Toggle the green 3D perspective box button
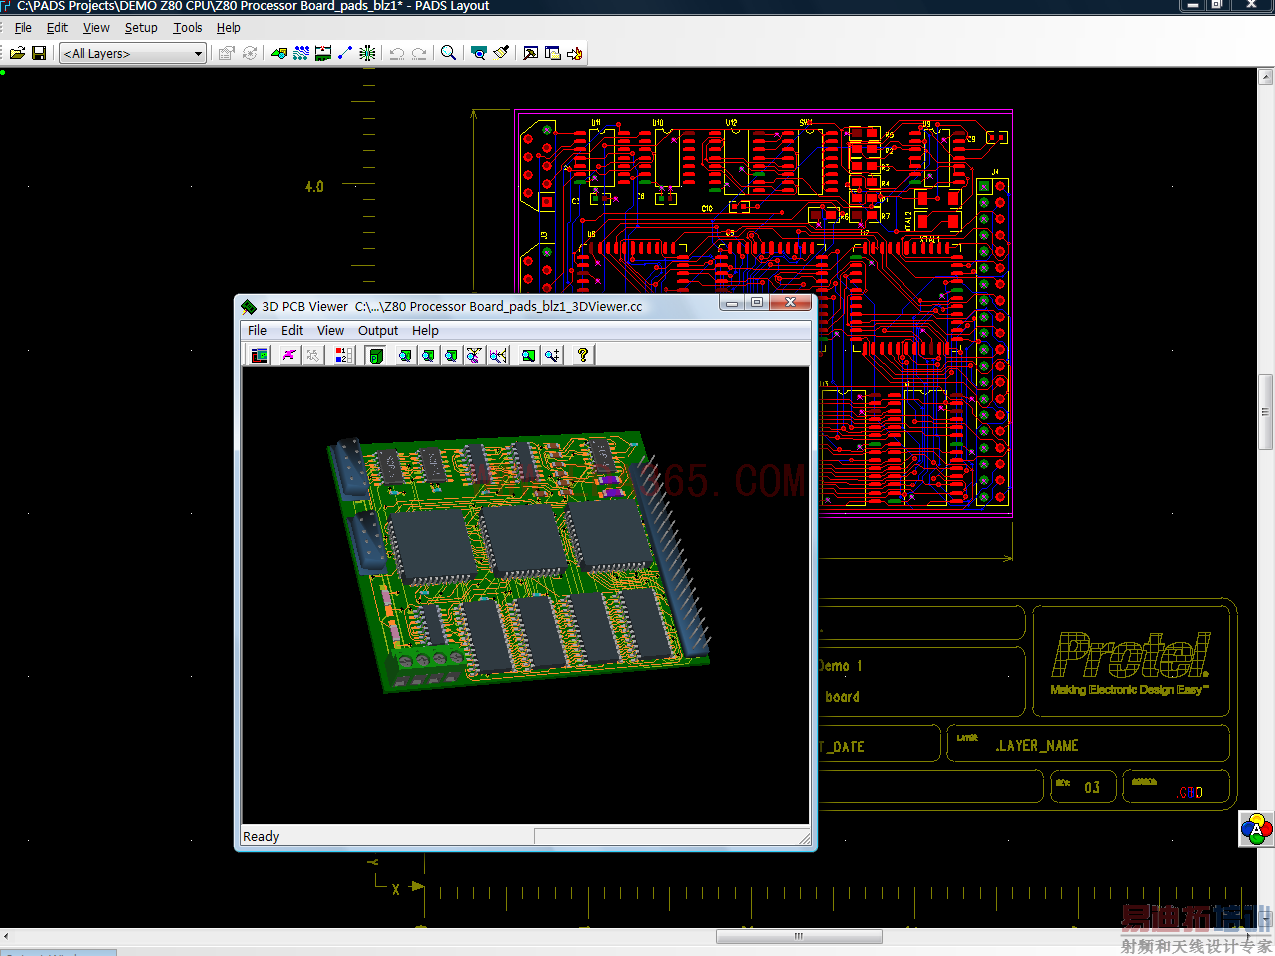This screenshot has height=956, width=1275. click(x=376, y=355)
